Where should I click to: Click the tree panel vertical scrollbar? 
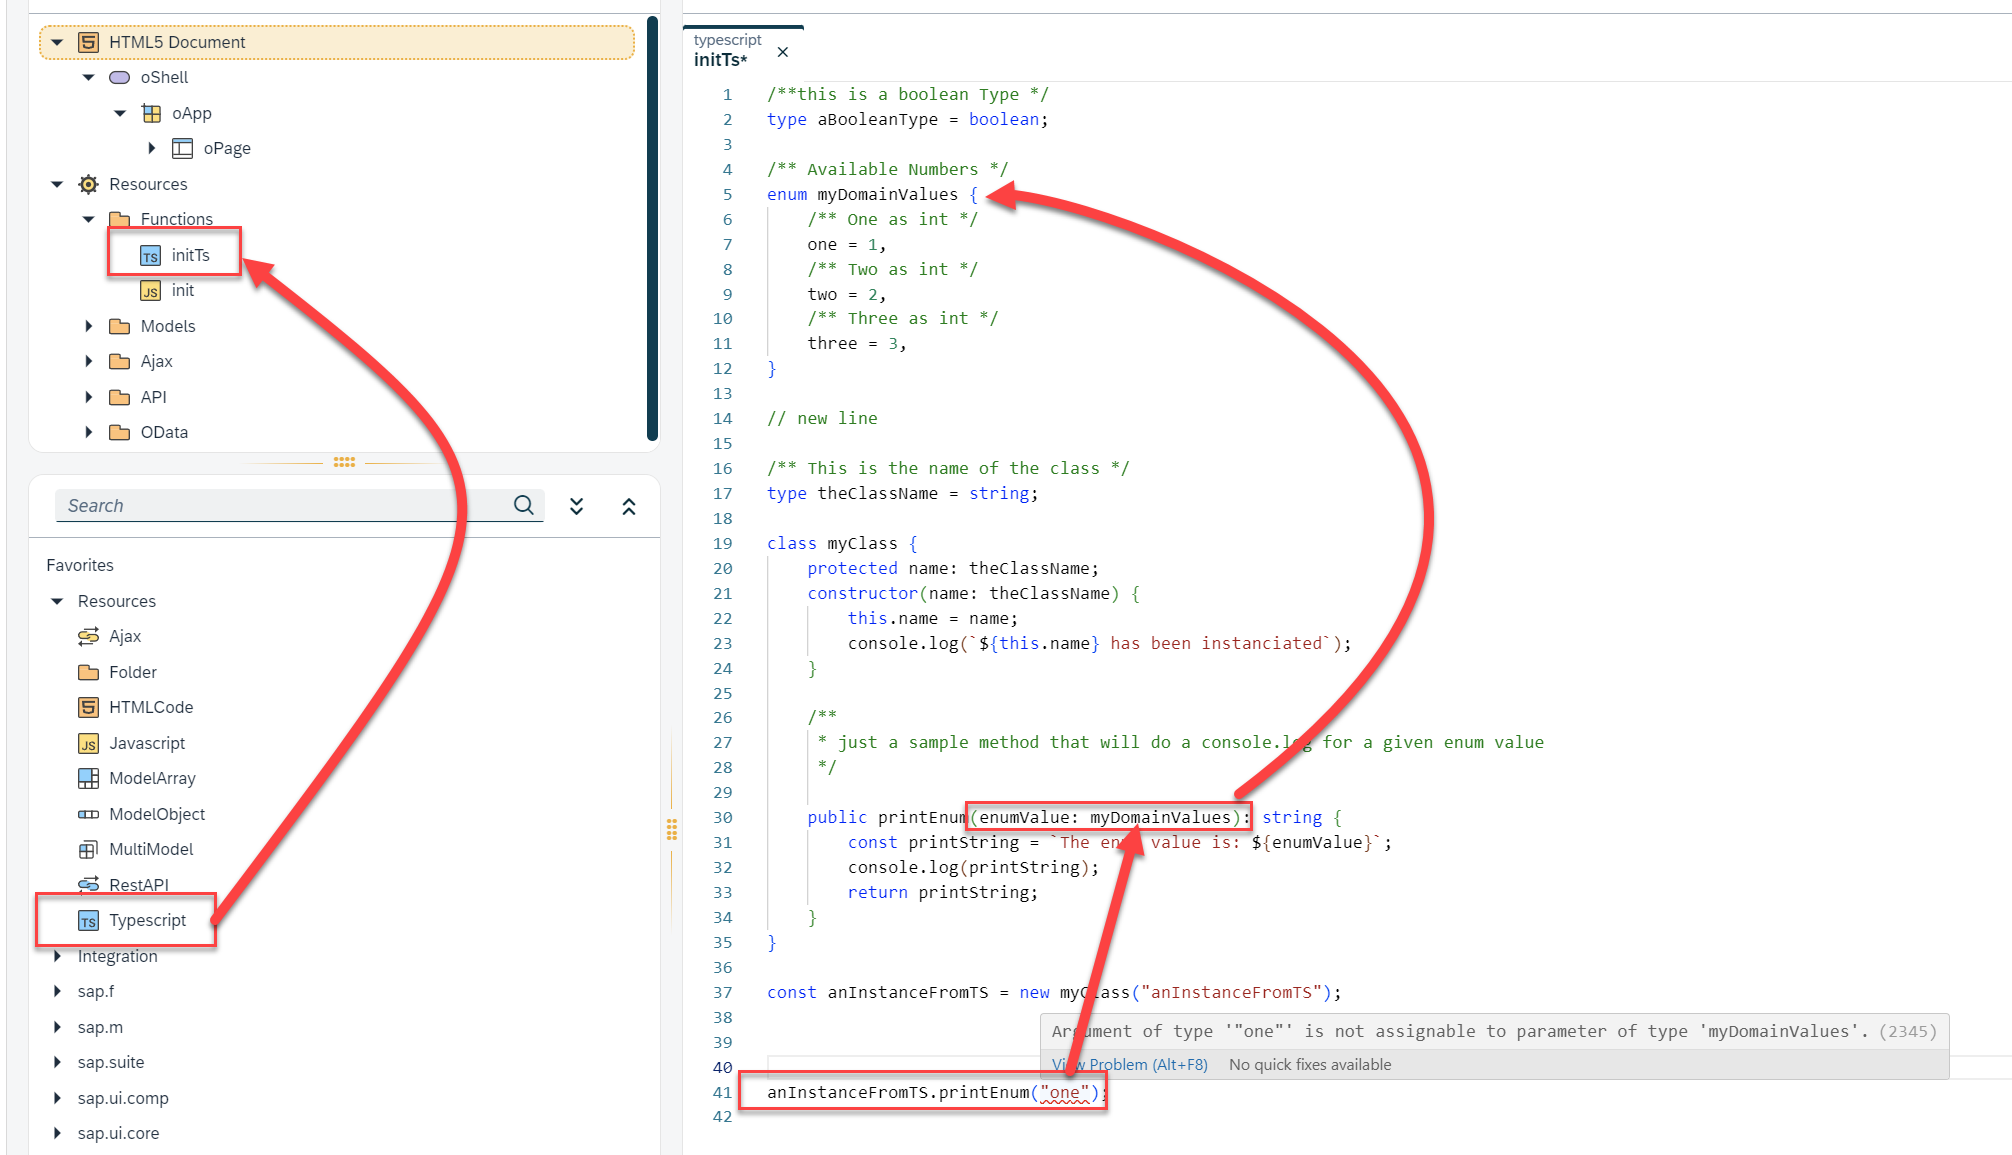[653, 228]
